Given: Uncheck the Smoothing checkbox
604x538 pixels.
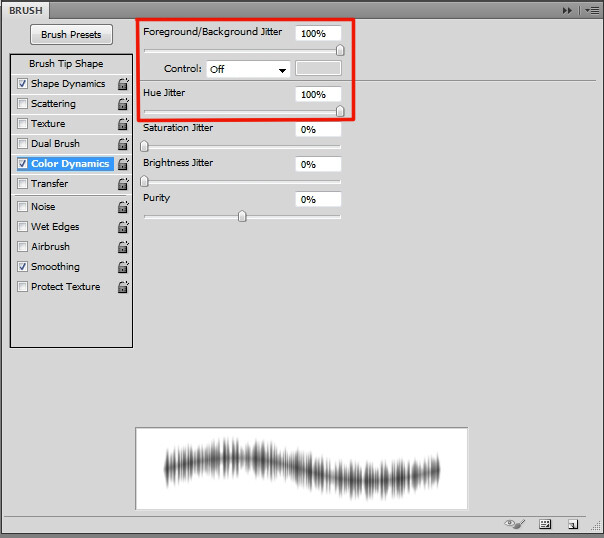Looking at the screenshot, I should point(22,266).
